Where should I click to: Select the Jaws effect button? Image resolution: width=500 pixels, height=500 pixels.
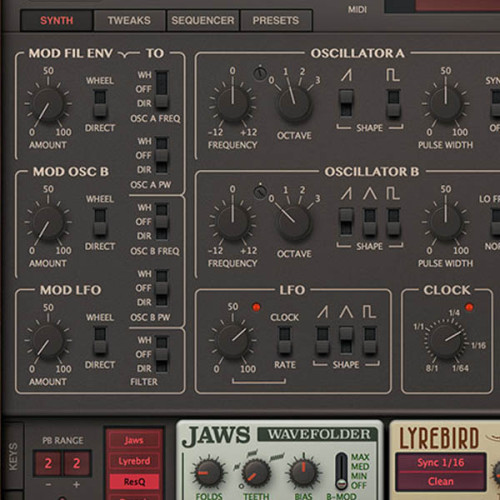134,440
